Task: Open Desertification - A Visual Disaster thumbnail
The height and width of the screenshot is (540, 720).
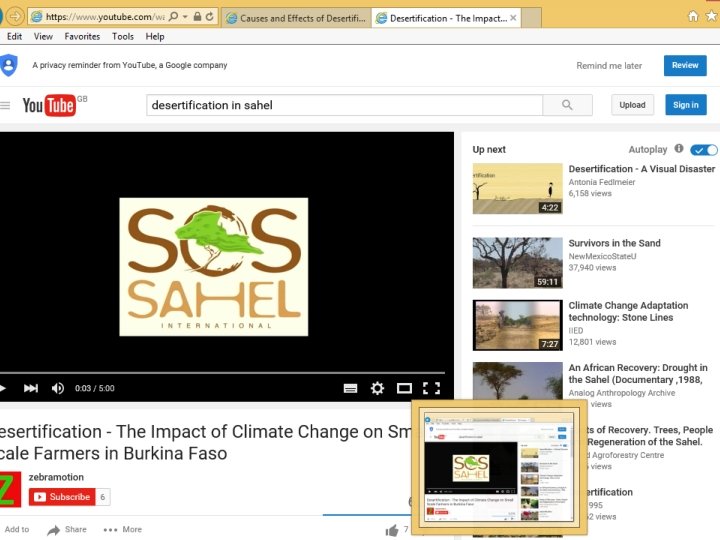Action: click(518, 189)
